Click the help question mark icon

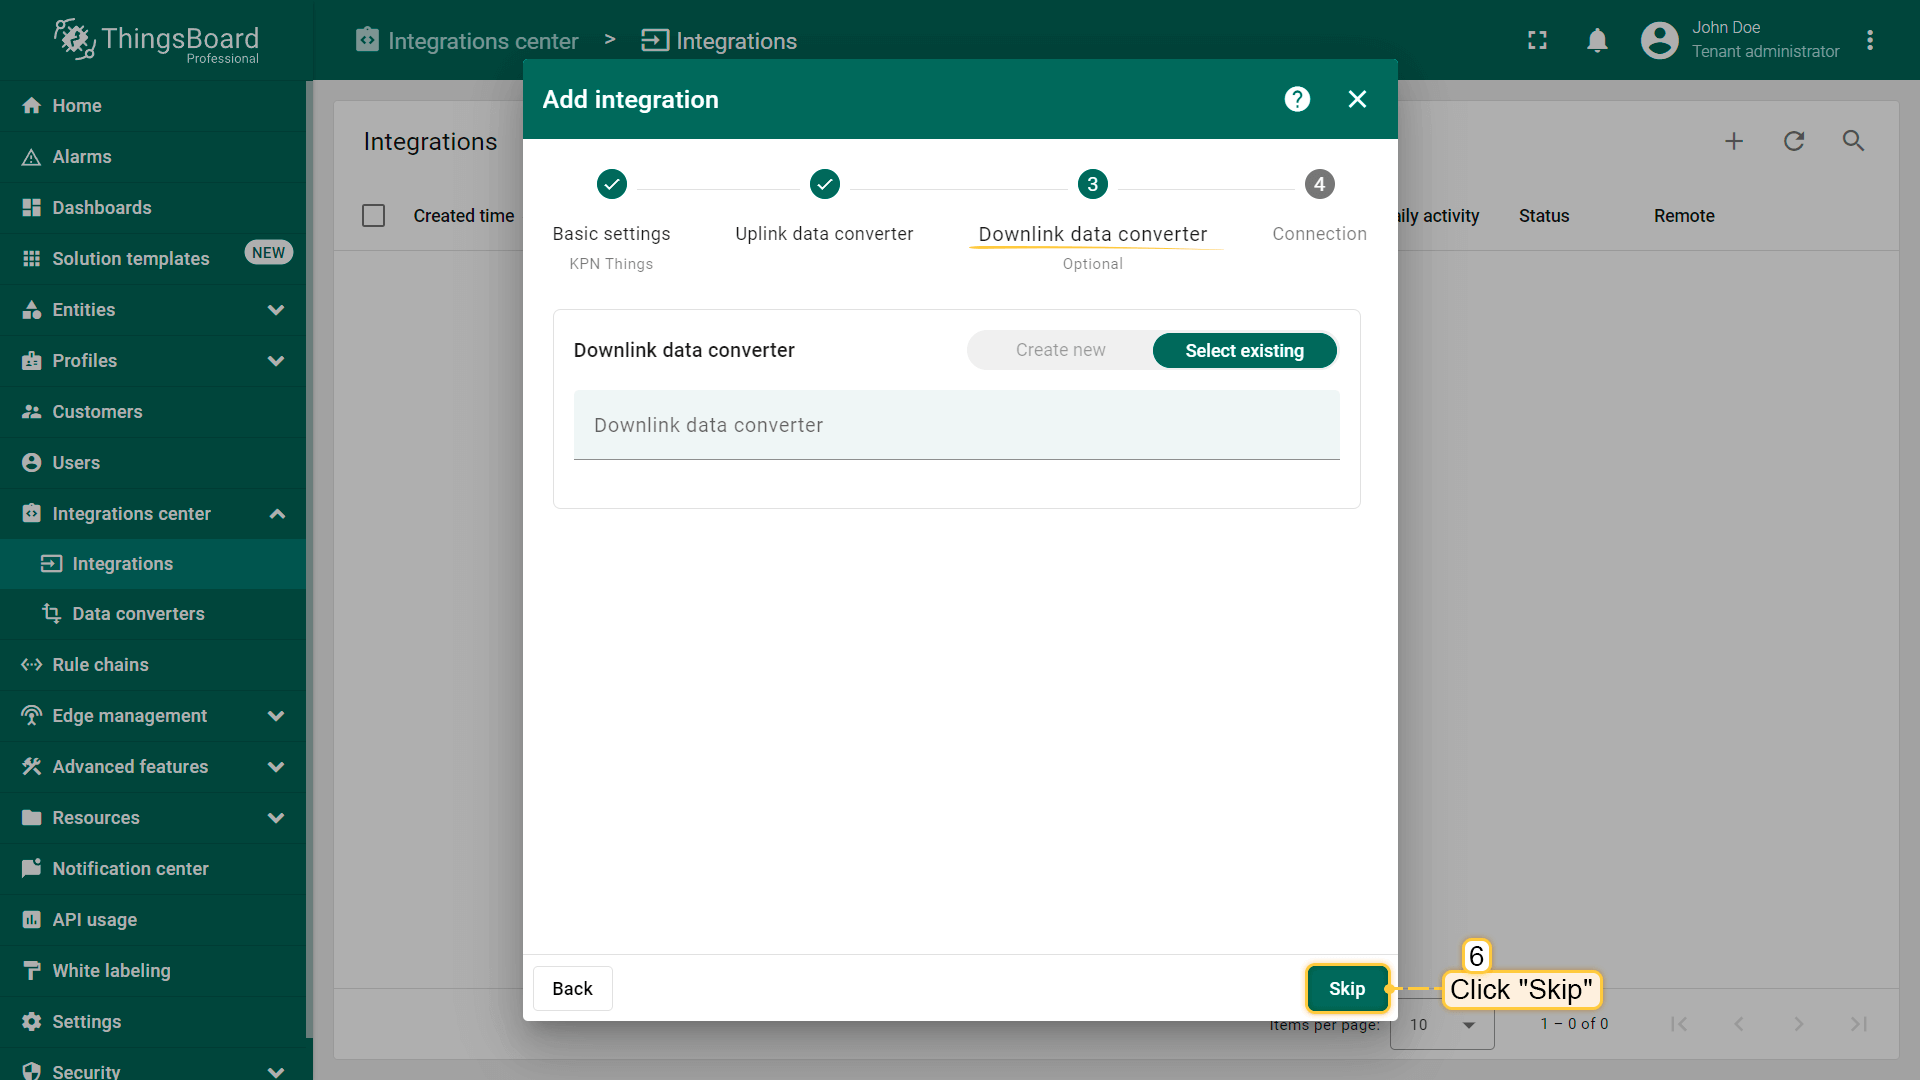[1297, 99]
